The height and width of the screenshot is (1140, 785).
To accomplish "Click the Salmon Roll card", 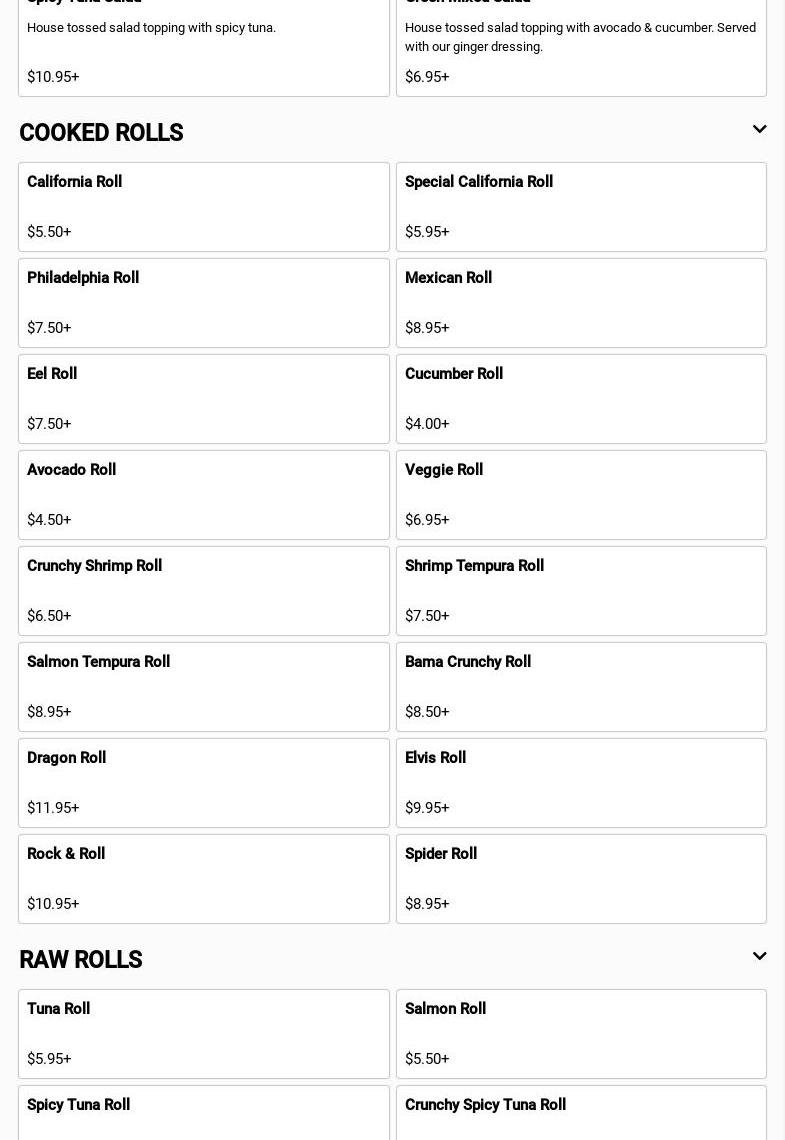I will [581, 1034].
